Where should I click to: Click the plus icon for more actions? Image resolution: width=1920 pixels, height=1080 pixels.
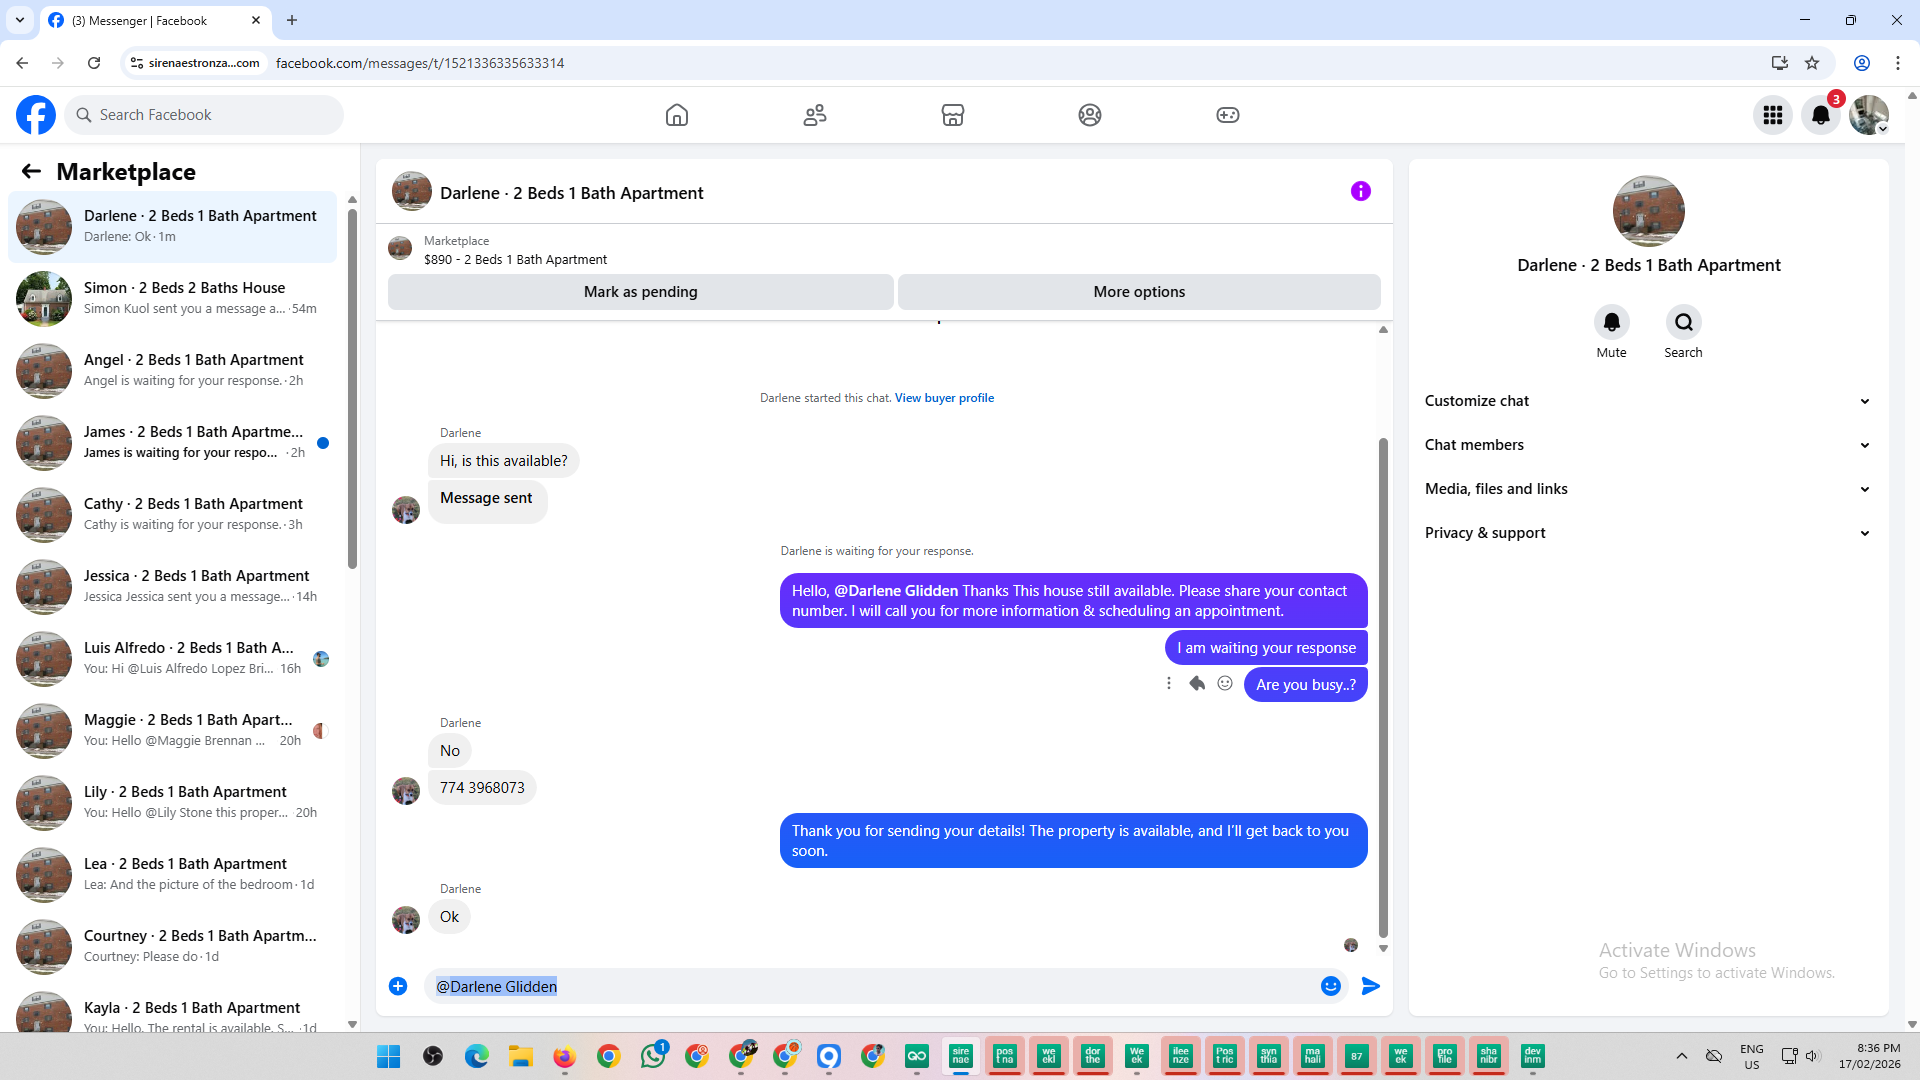click(x=398, y=986)
